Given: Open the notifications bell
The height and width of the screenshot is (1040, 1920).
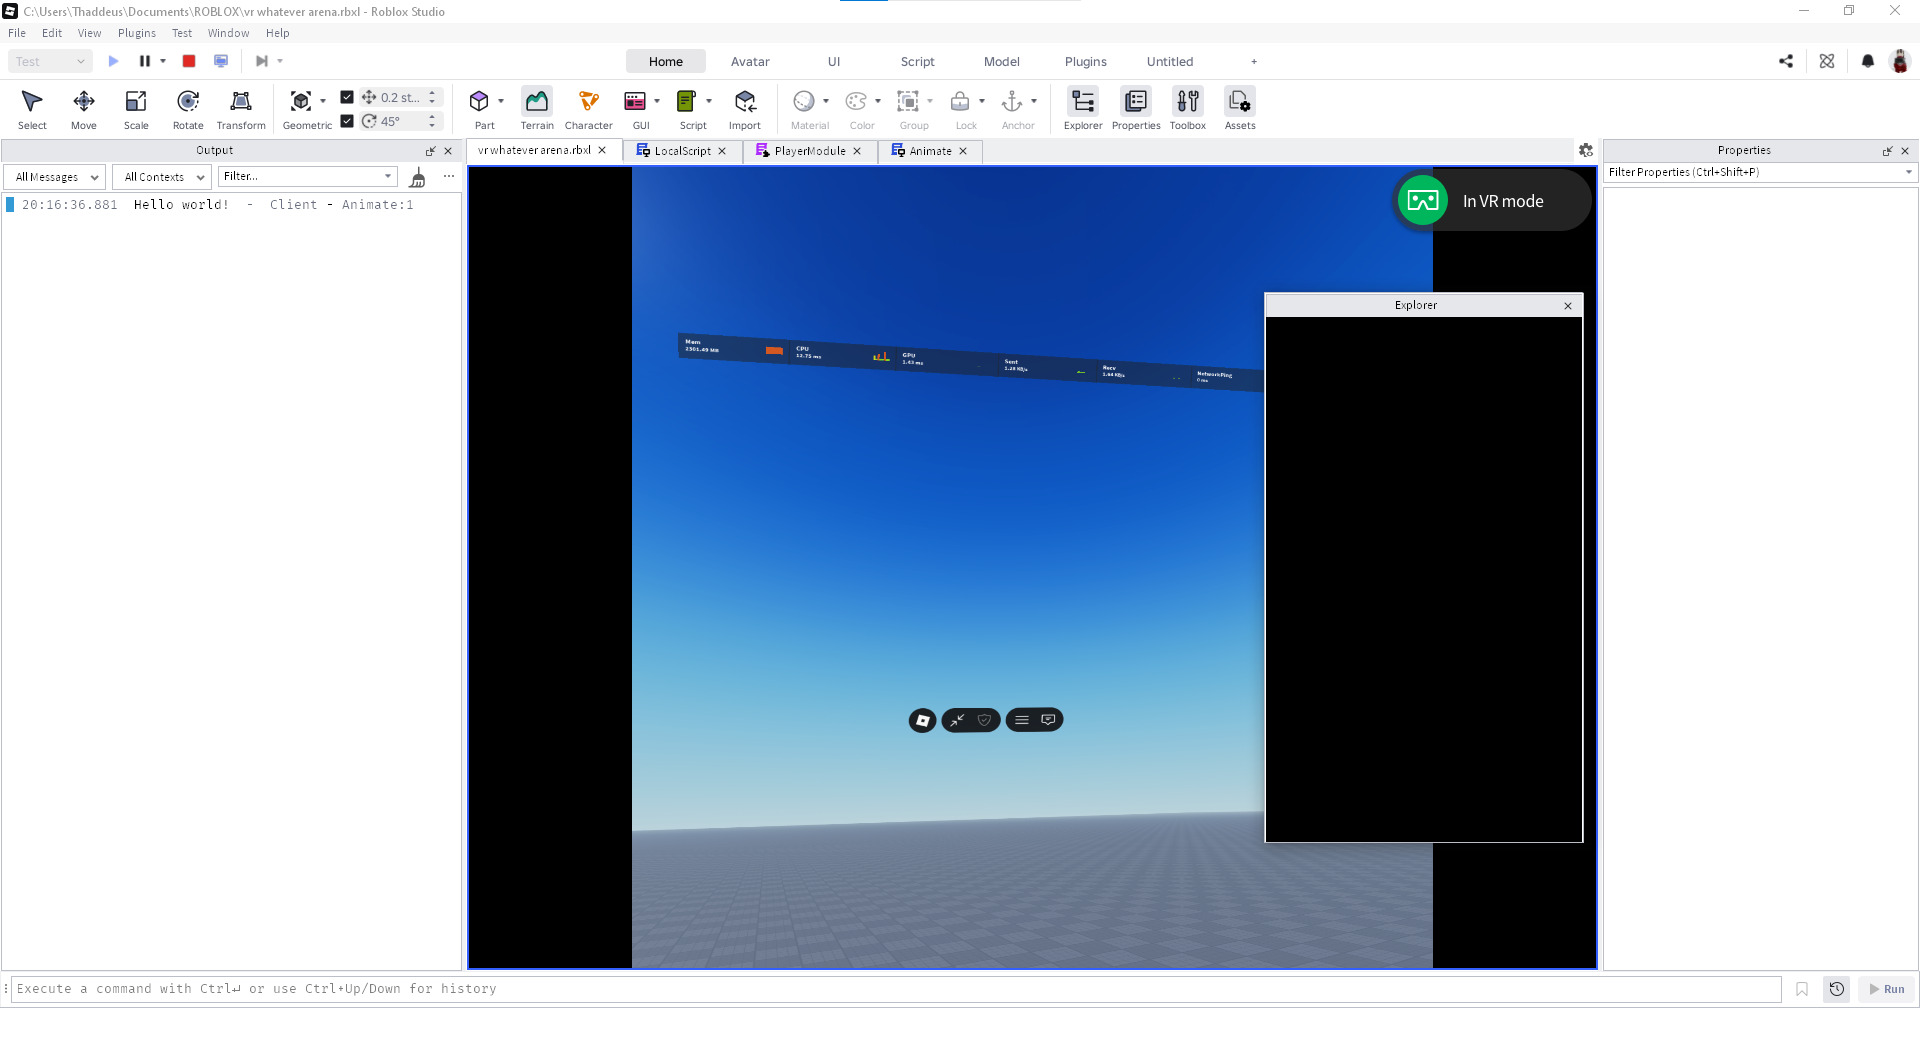Looking at the screenshot, I should pos(1868,61).
